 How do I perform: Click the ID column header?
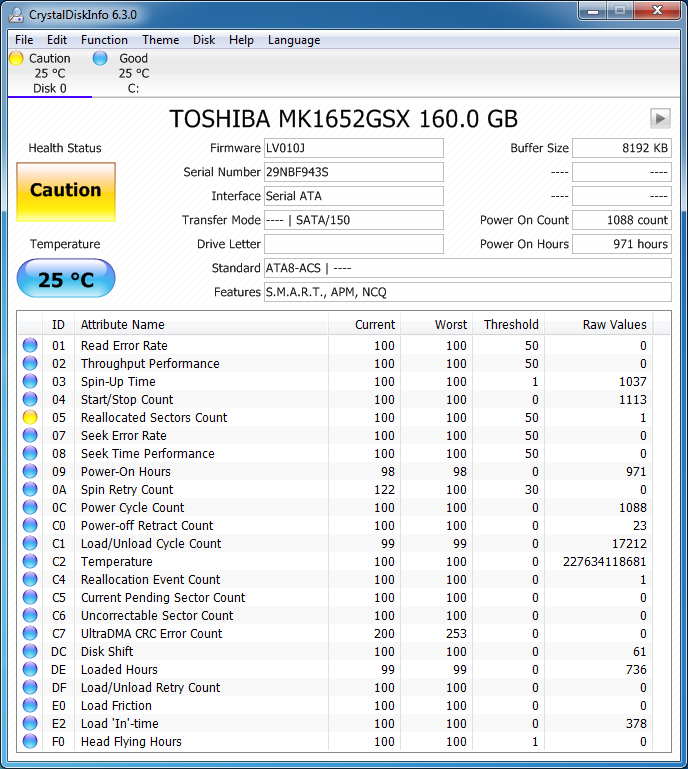point(58,325)
